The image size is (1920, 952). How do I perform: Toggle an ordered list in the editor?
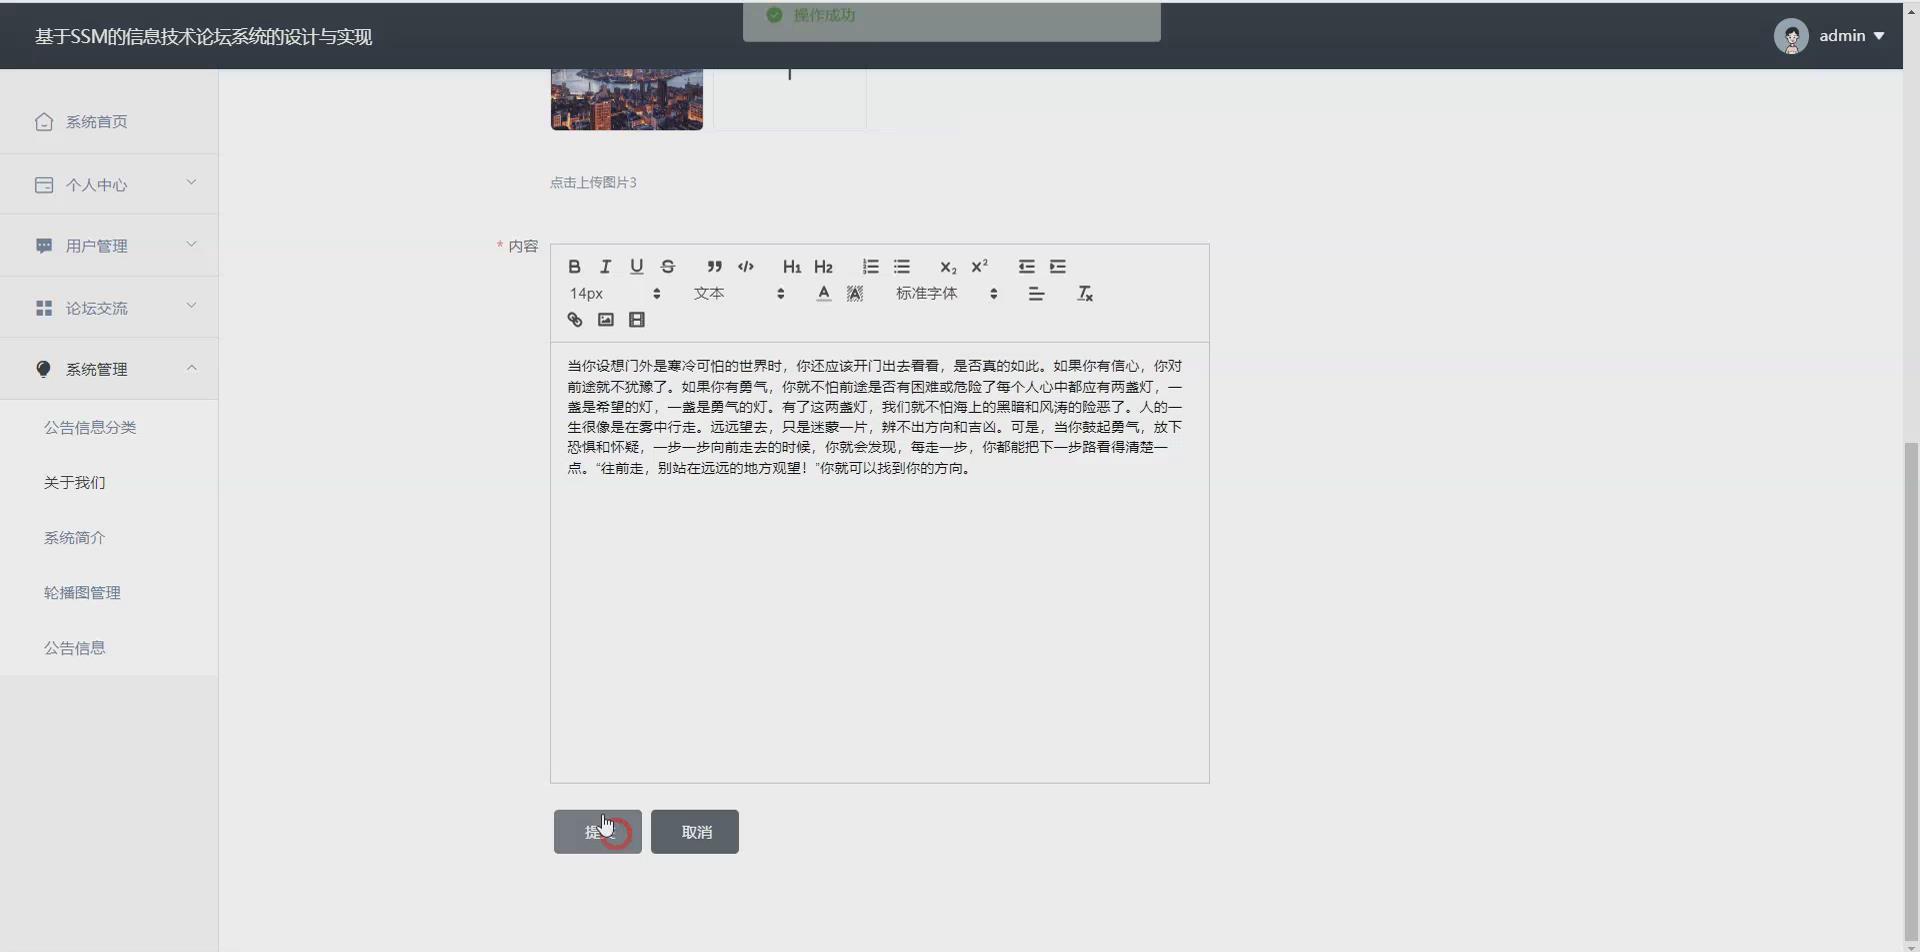(x=870, y=266)
